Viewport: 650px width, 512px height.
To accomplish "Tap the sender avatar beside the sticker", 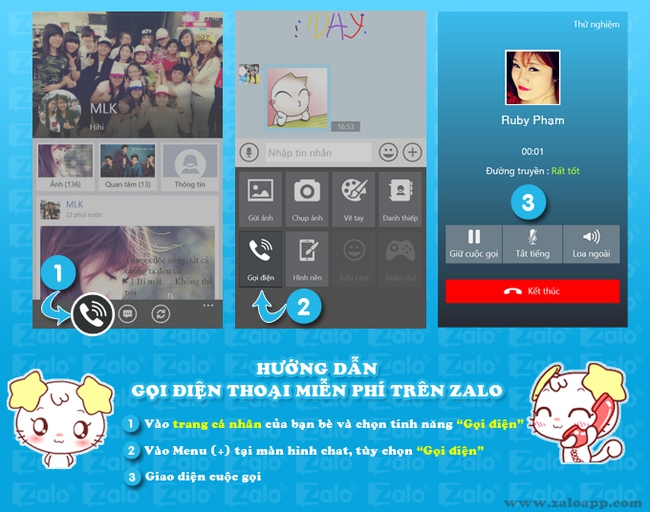I will point(250,74).
